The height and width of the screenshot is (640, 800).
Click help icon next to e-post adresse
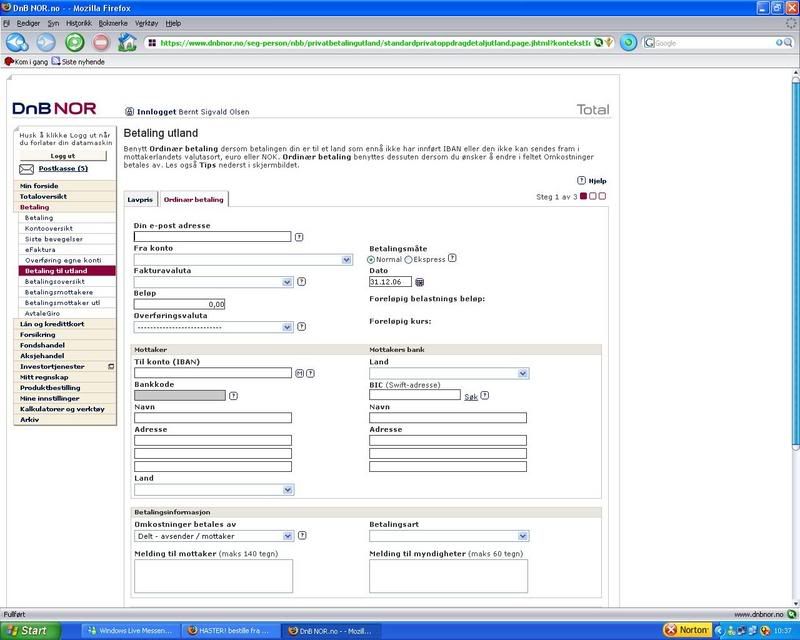coord(299,237)
